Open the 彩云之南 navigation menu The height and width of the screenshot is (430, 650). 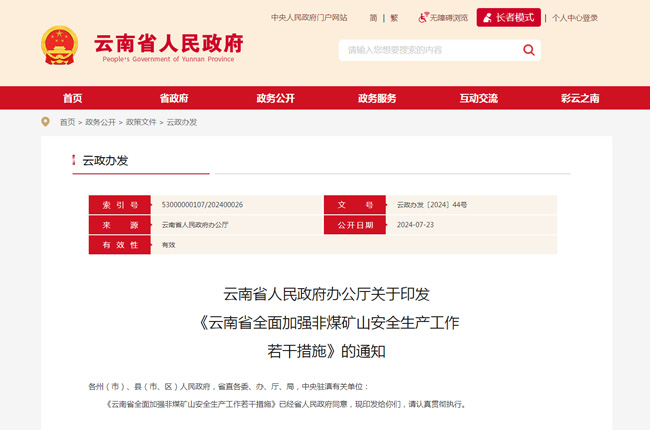pos(579,98)
